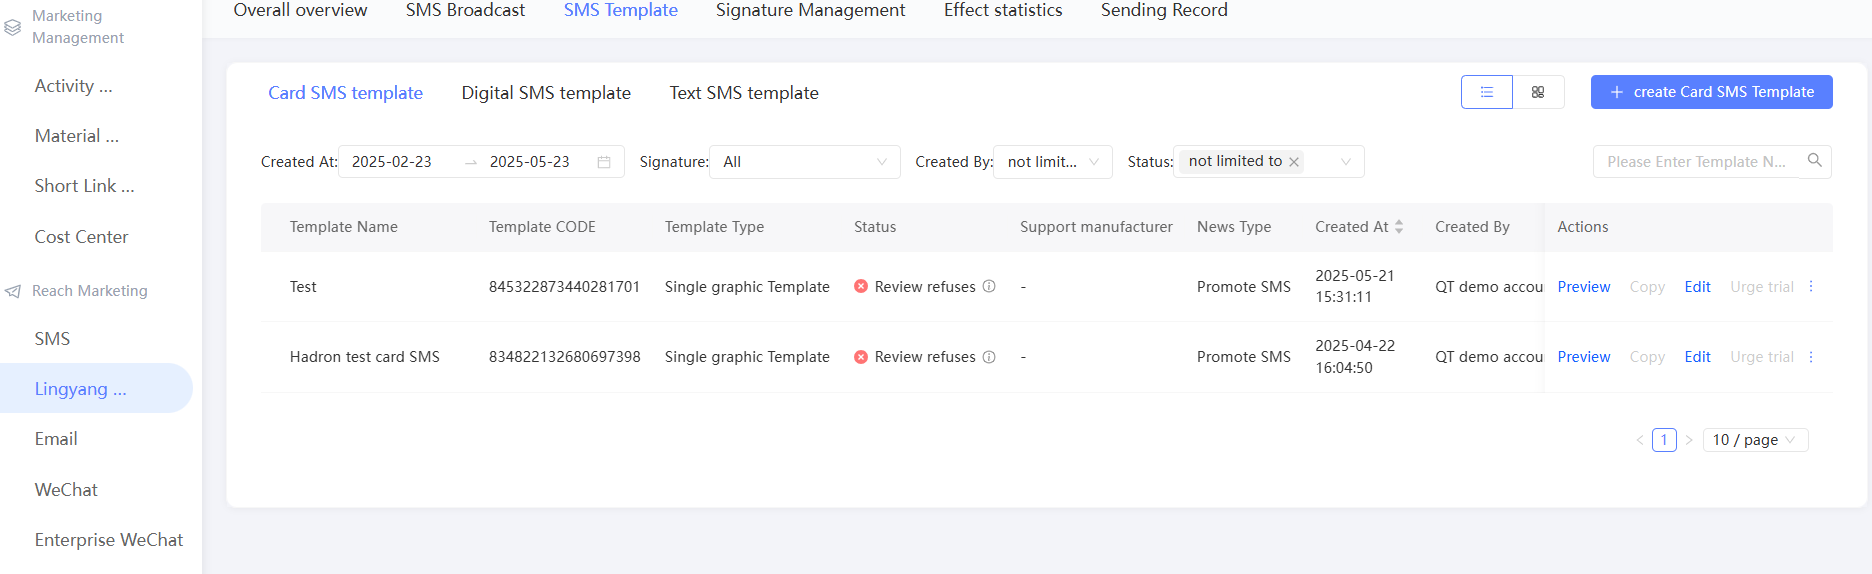Expand the Signature dropdown
The image size is (1872, 574).
881,162
